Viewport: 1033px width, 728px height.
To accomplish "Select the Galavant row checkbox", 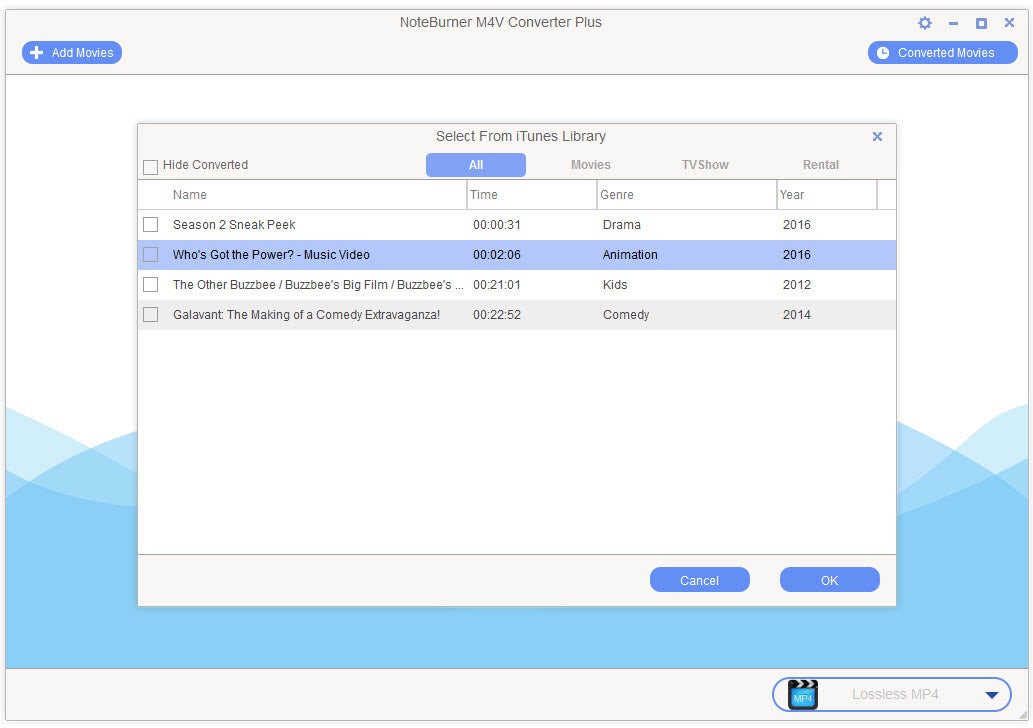I will [150, 314].
